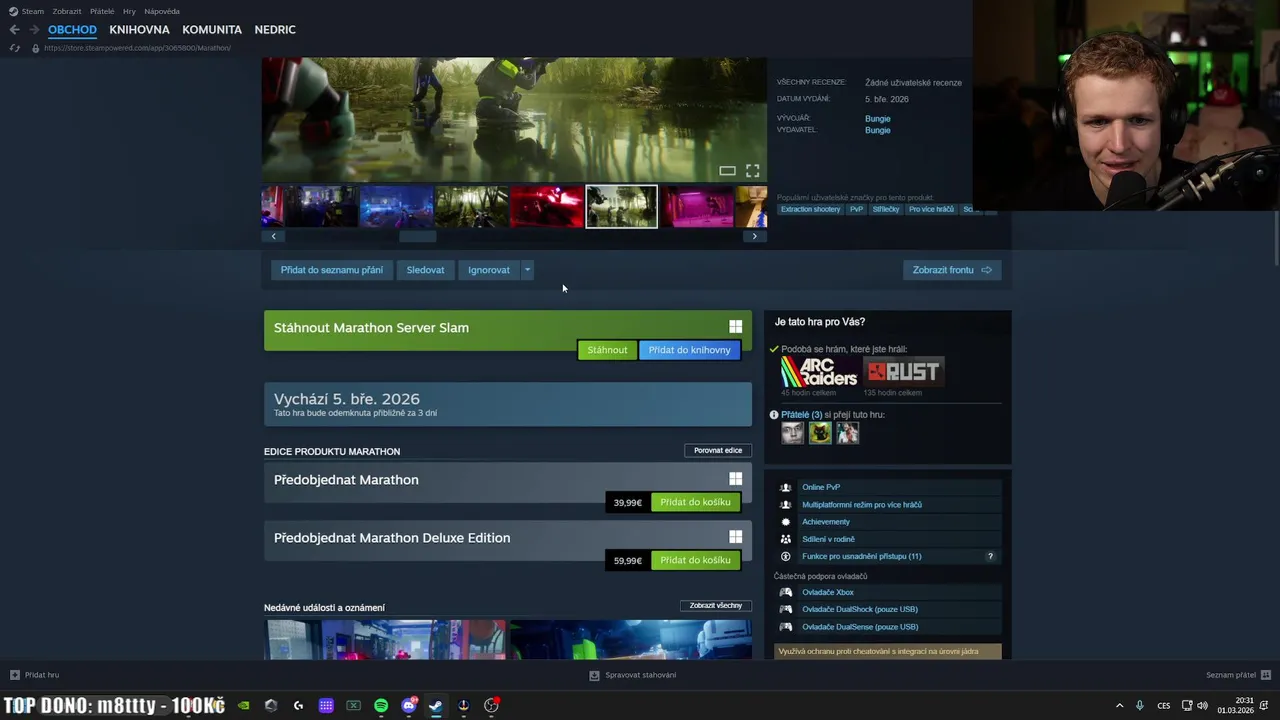Open Spotify from the taskbar
The image size is (1280, 720).
point(381,706)
